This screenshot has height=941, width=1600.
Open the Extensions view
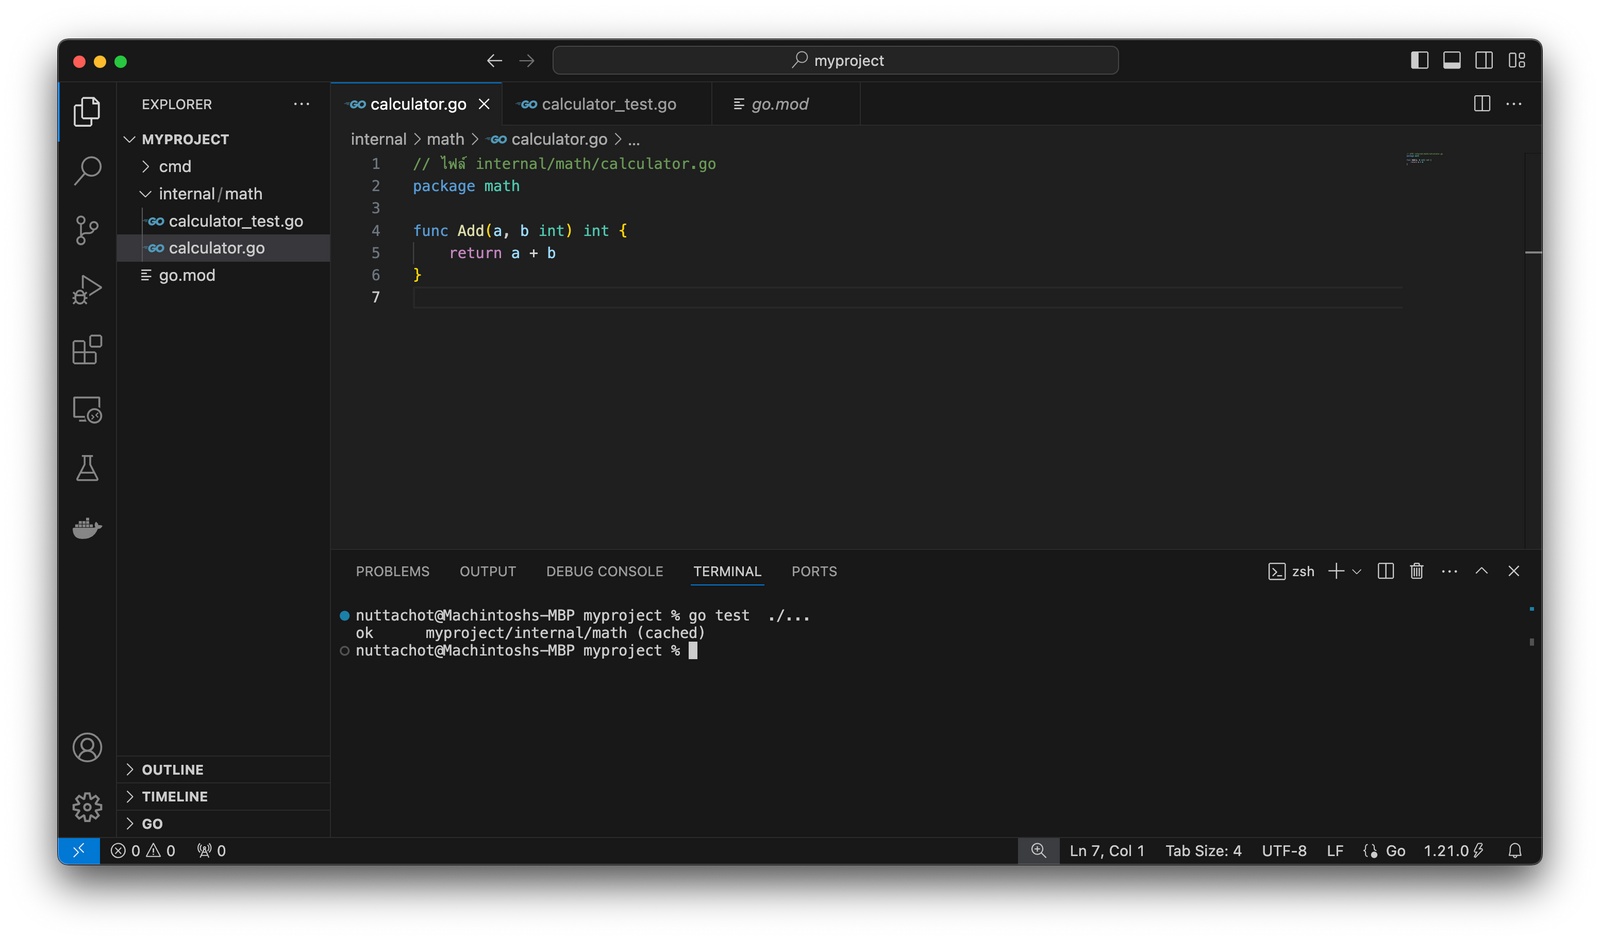86,350
